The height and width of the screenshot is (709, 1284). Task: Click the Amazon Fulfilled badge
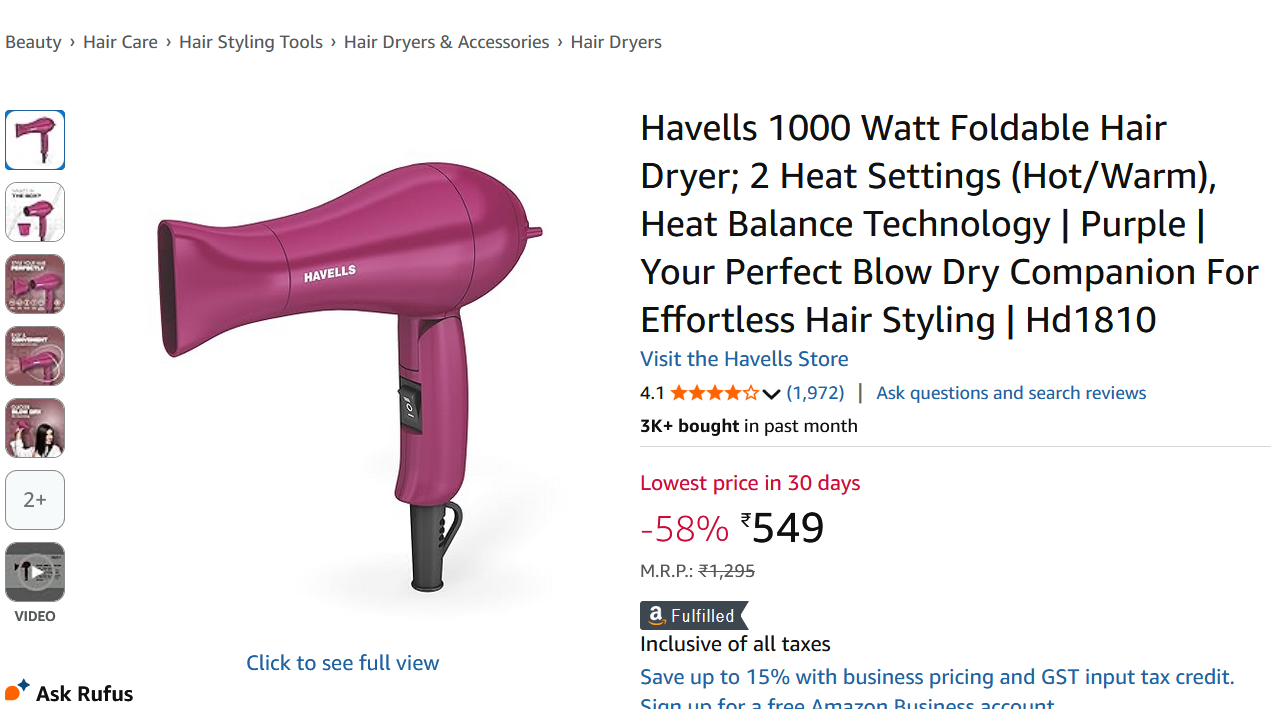coord(694,616)
